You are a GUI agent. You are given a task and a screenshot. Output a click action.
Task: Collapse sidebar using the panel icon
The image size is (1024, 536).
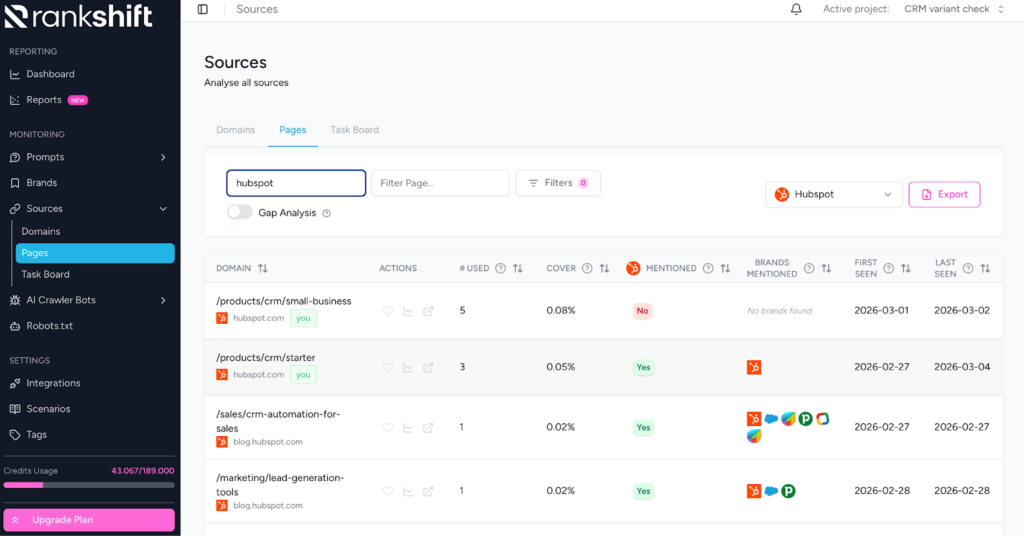tap(203, 9)
